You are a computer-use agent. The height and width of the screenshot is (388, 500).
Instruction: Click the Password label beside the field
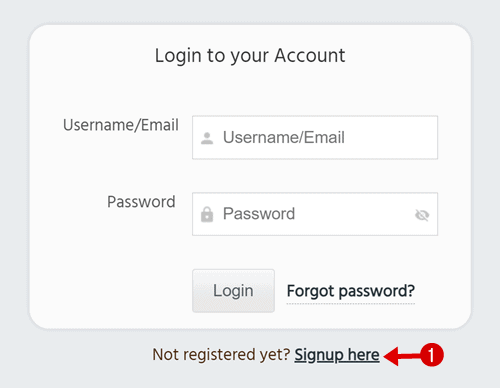click(x=141, y=202)
